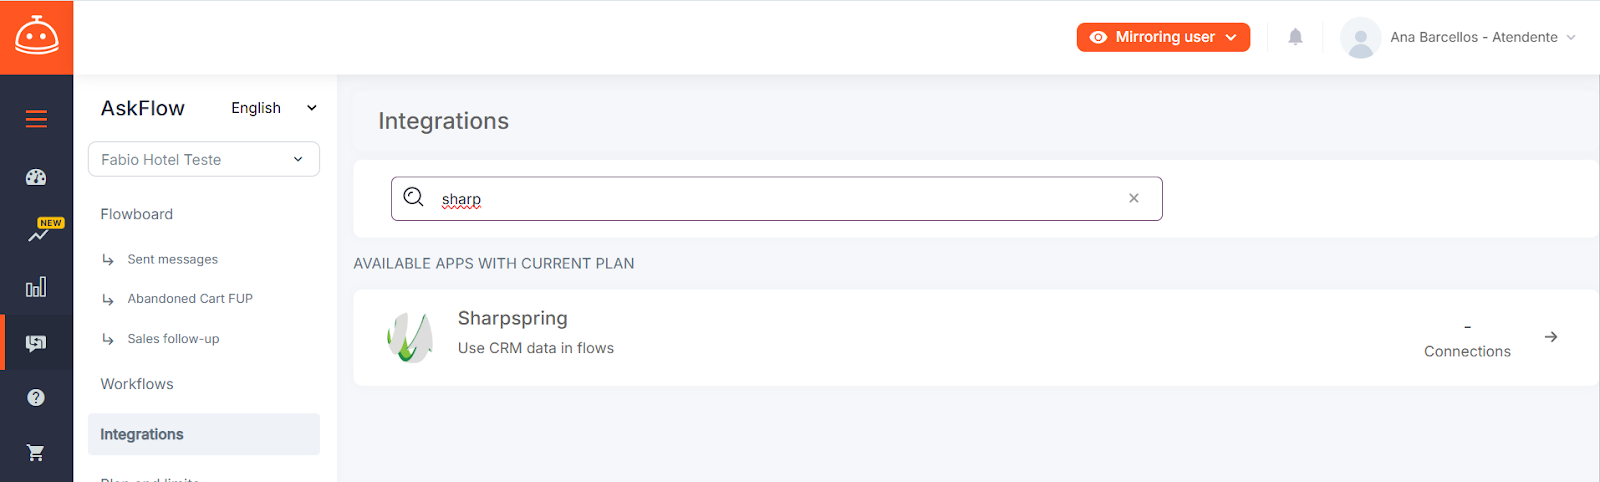Click the Sharpspring arrow to open
Screen dimensions: 1600x482
pos(1551,337)
